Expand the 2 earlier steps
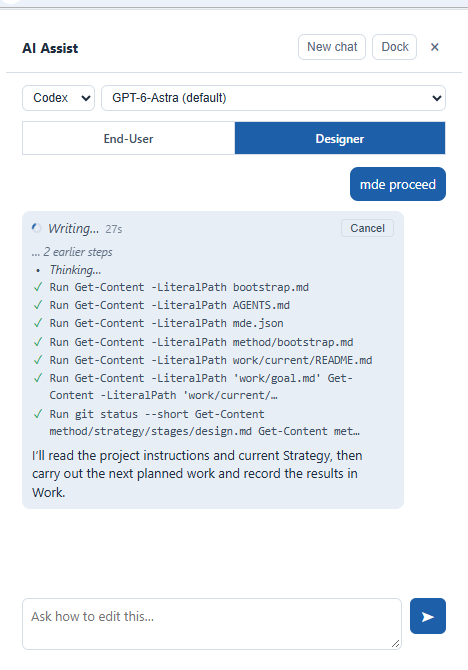 pyautogui.click(x=72, y=252)
